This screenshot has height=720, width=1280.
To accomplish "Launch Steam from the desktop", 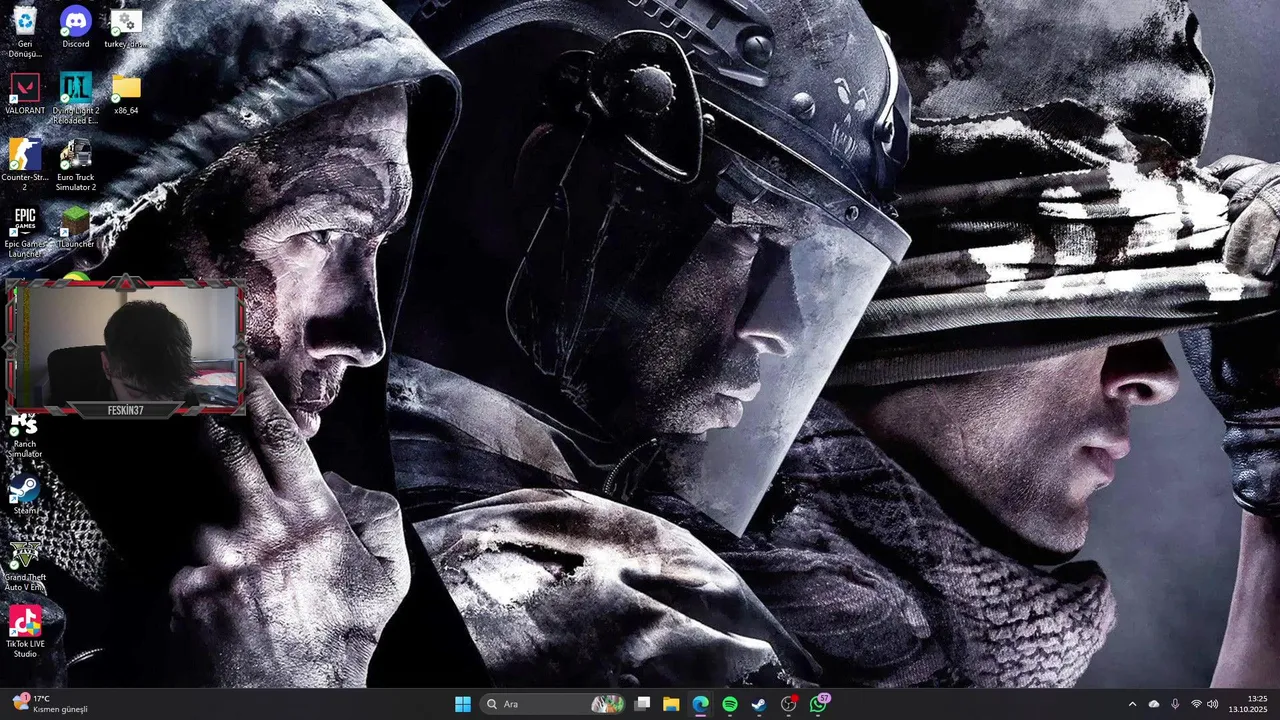I will [25, 495].
